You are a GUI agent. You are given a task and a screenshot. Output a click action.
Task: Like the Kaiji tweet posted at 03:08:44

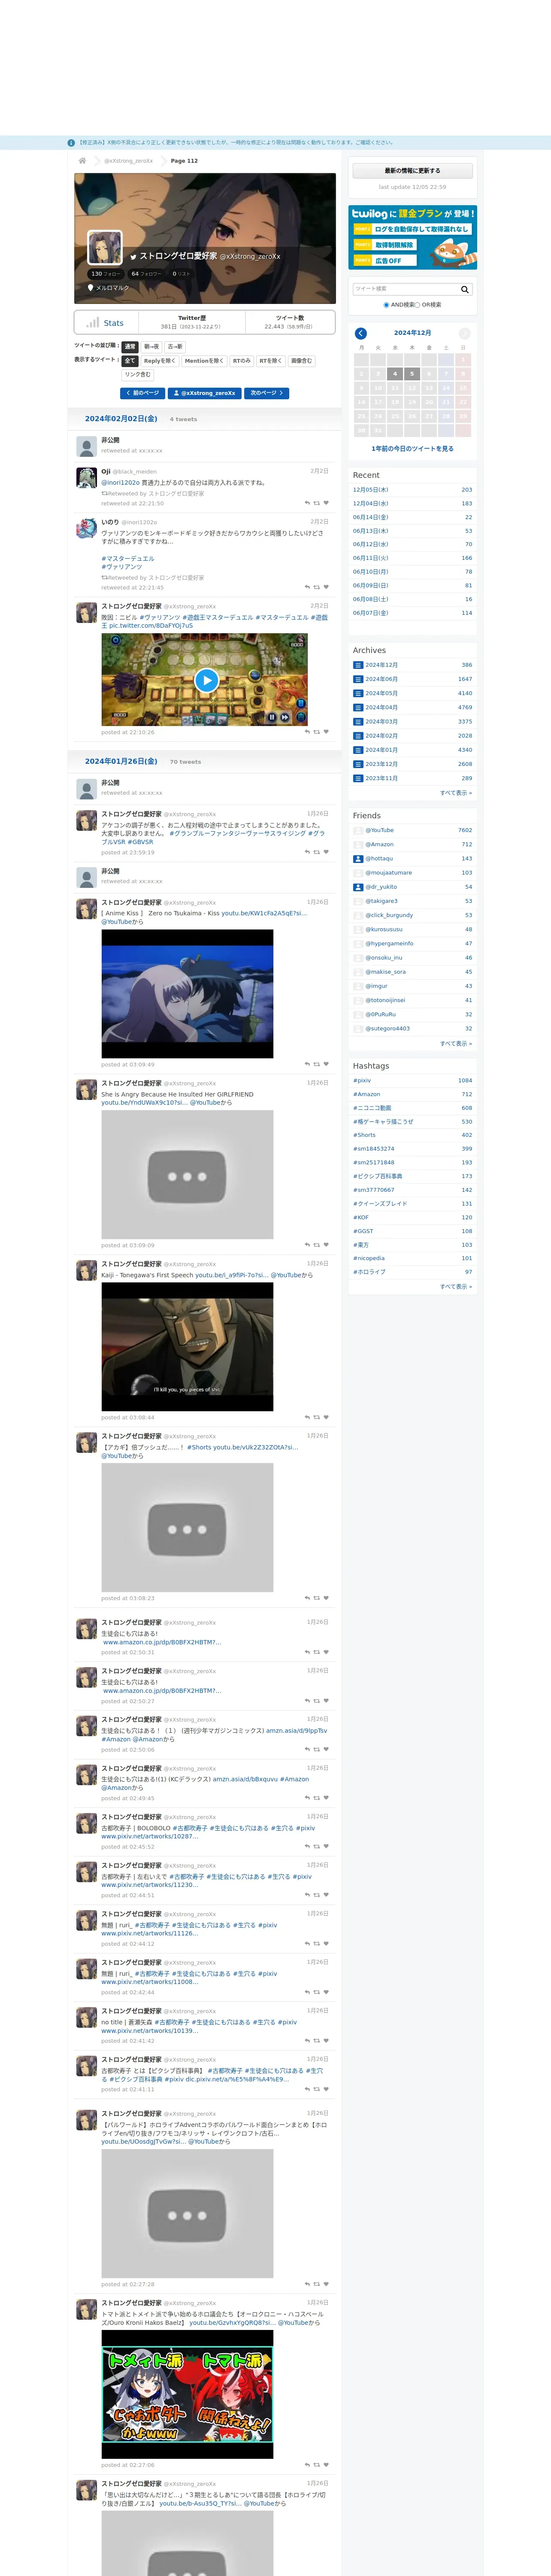click(326, 1417)
